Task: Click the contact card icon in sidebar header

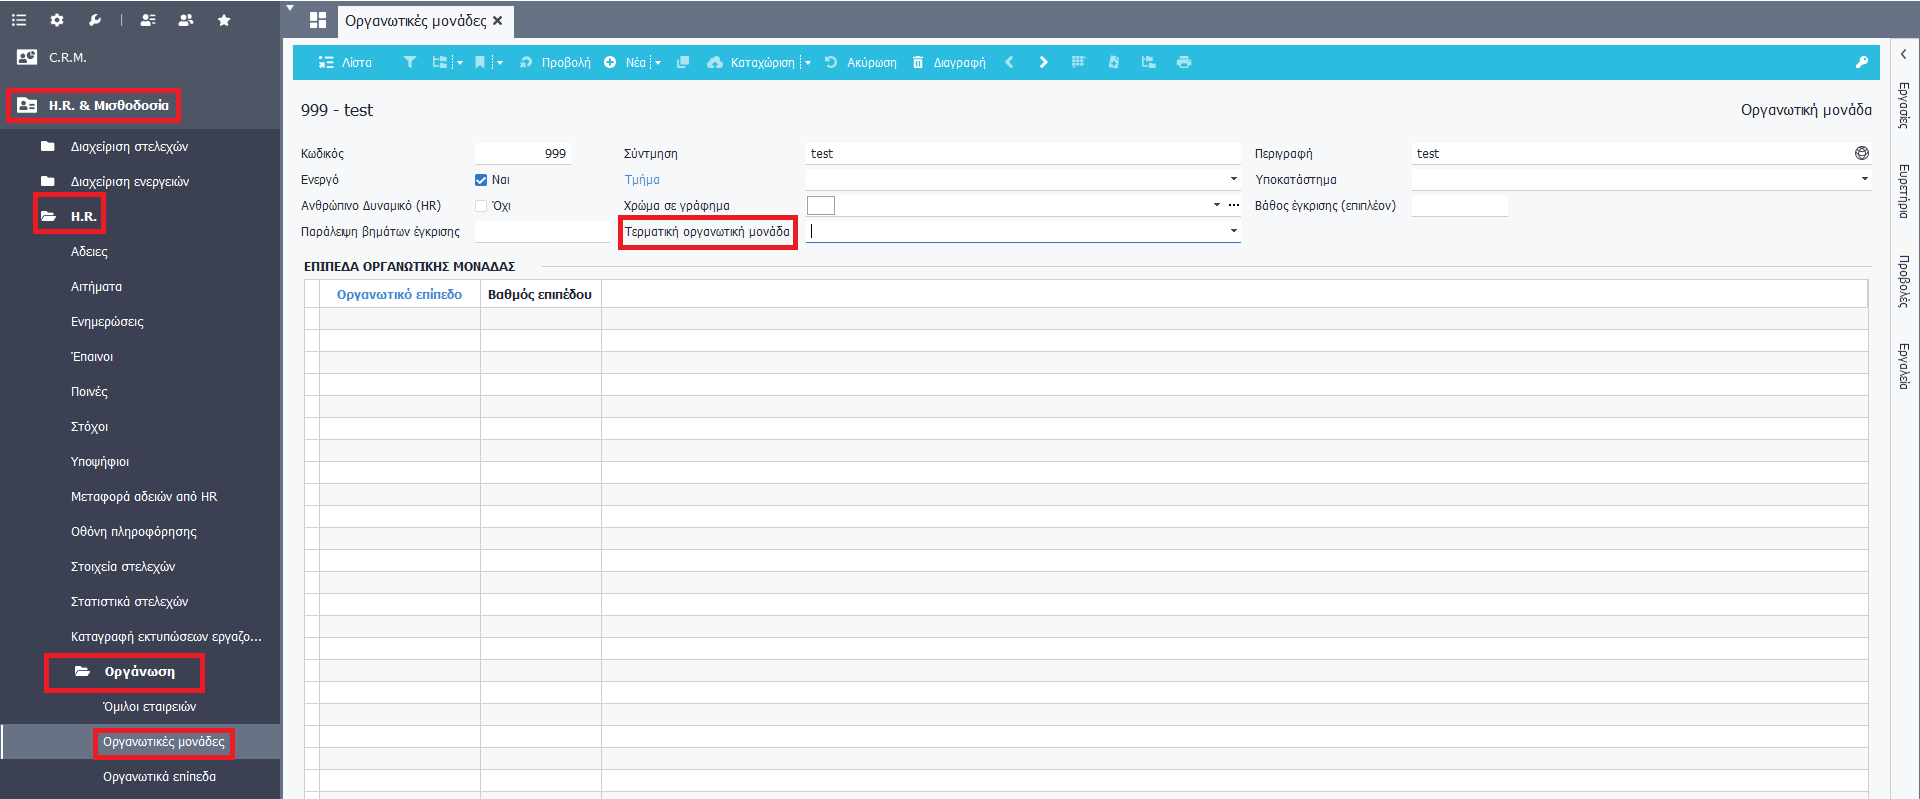Action: (x=148, y=20)
